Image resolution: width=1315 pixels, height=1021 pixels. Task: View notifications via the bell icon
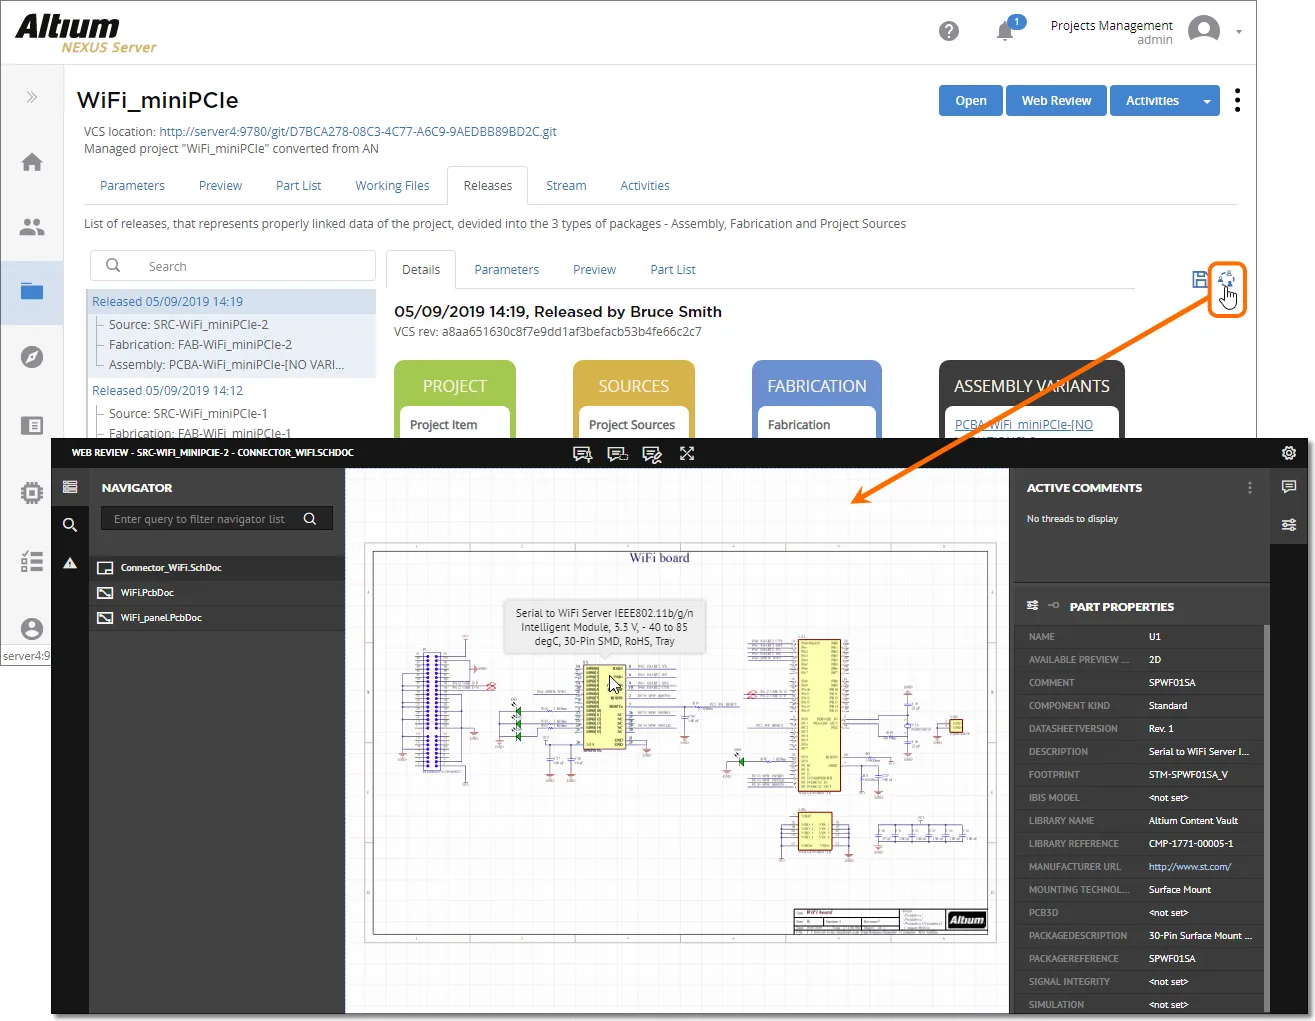point(1005,31)
